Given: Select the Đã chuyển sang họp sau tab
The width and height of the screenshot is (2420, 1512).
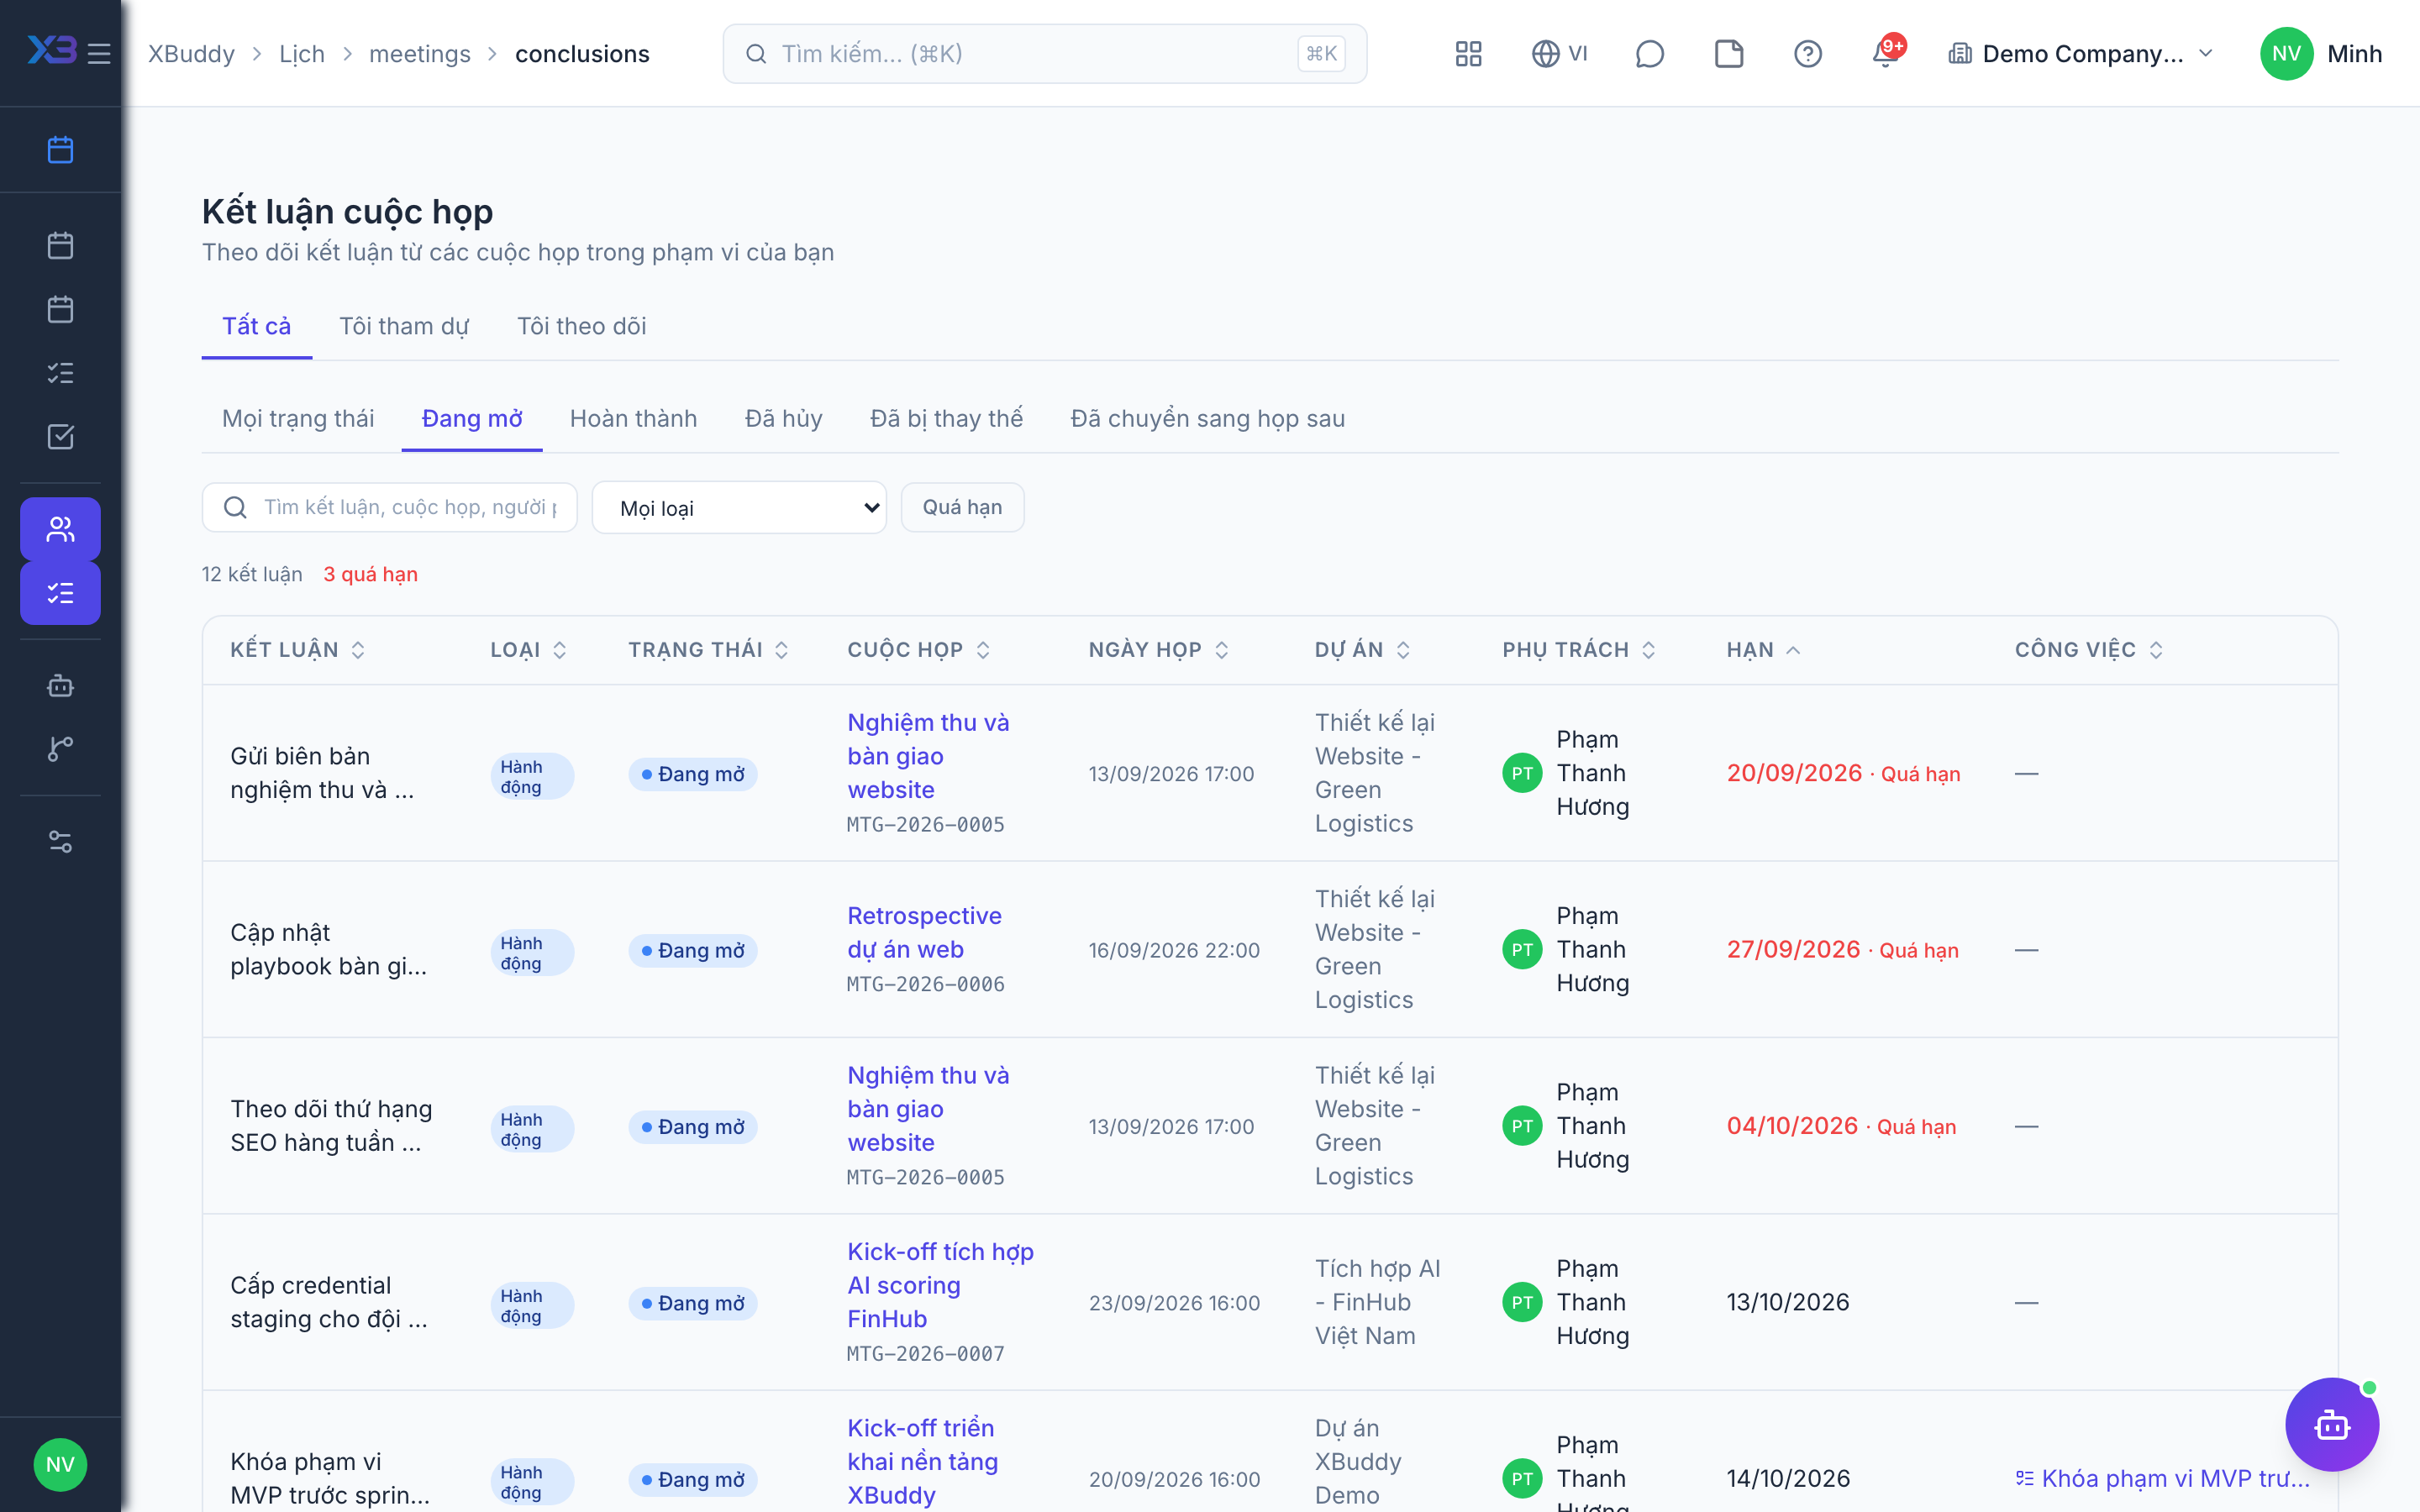Looking at the screenshot, I should (1207, 418).
